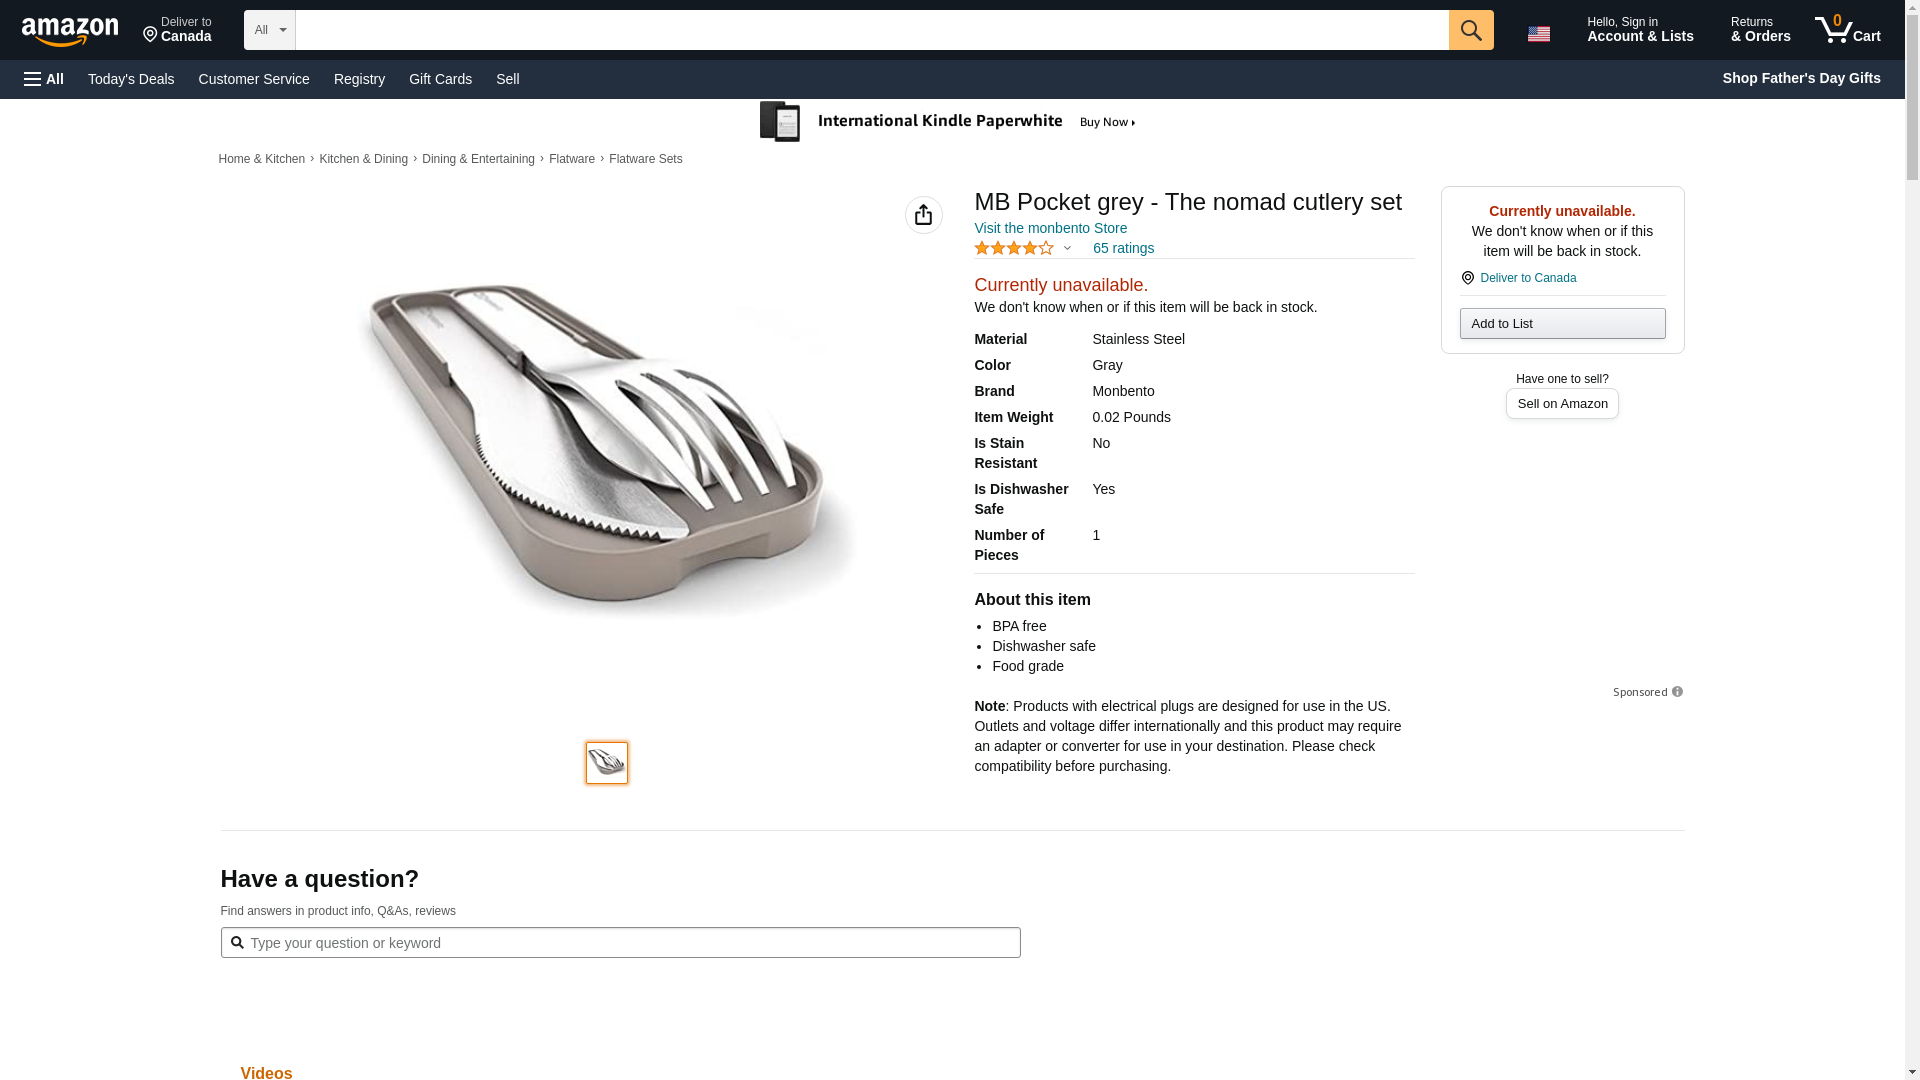Click the International Kindle Paperwhite banner
The image size is (1920, 1080).
(x=948, y=122)
